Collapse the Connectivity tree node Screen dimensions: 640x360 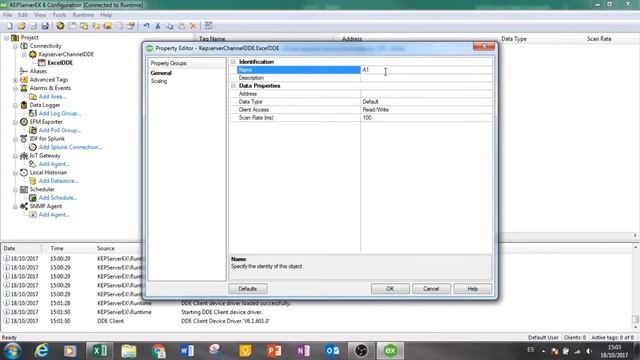pos(16,46)
